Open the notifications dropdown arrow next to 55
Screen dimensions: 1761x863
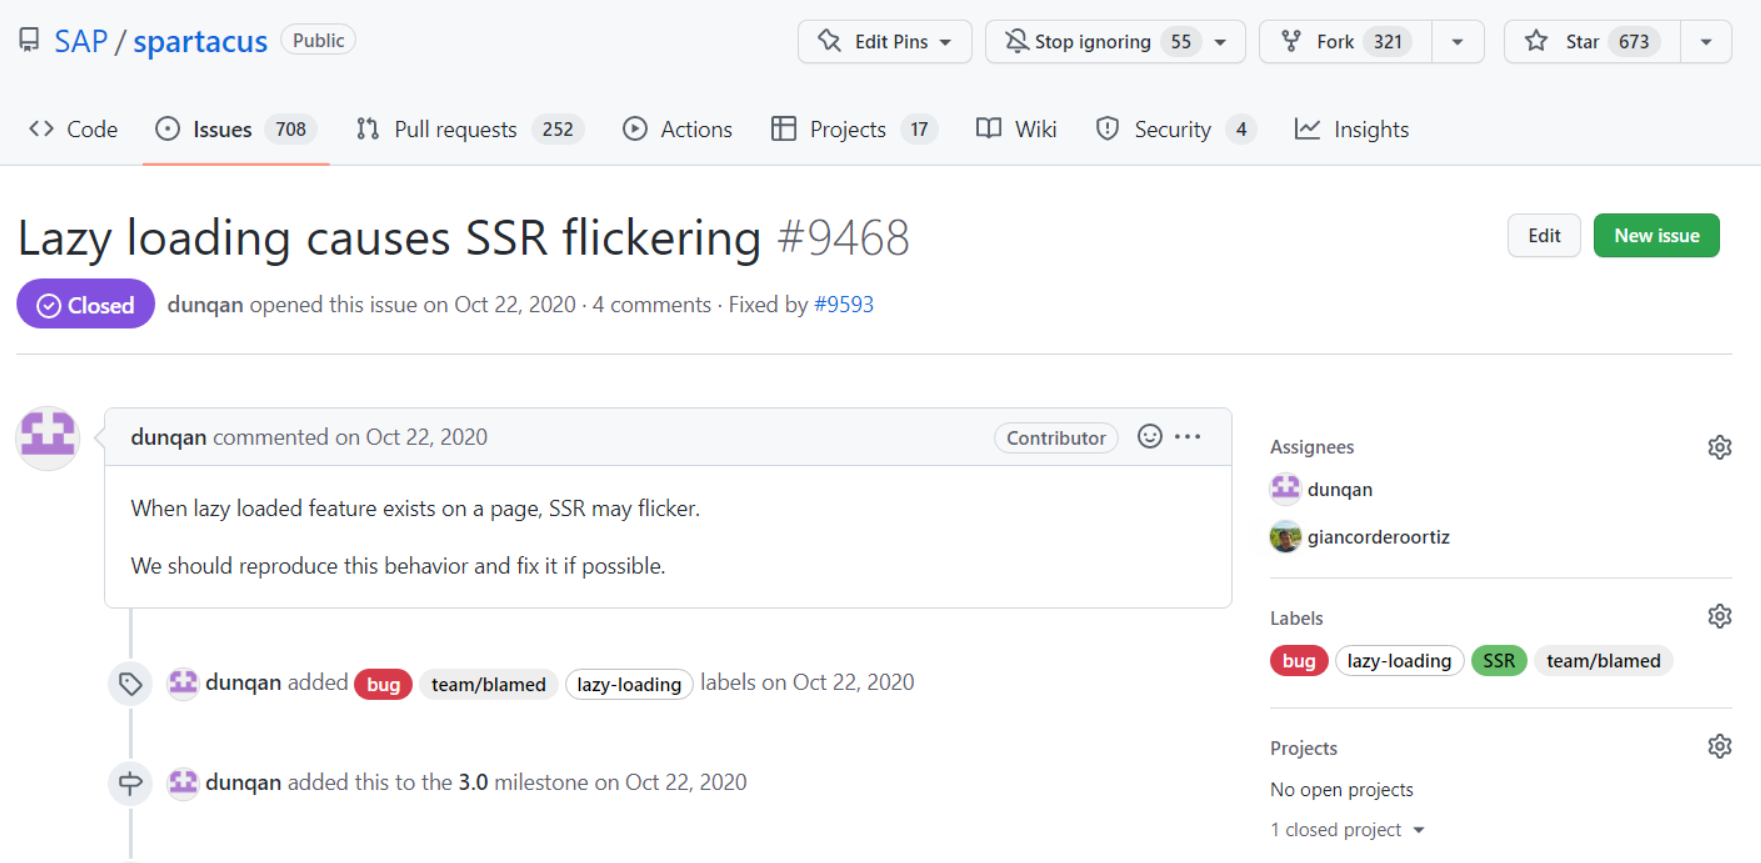click(1220, 42)
